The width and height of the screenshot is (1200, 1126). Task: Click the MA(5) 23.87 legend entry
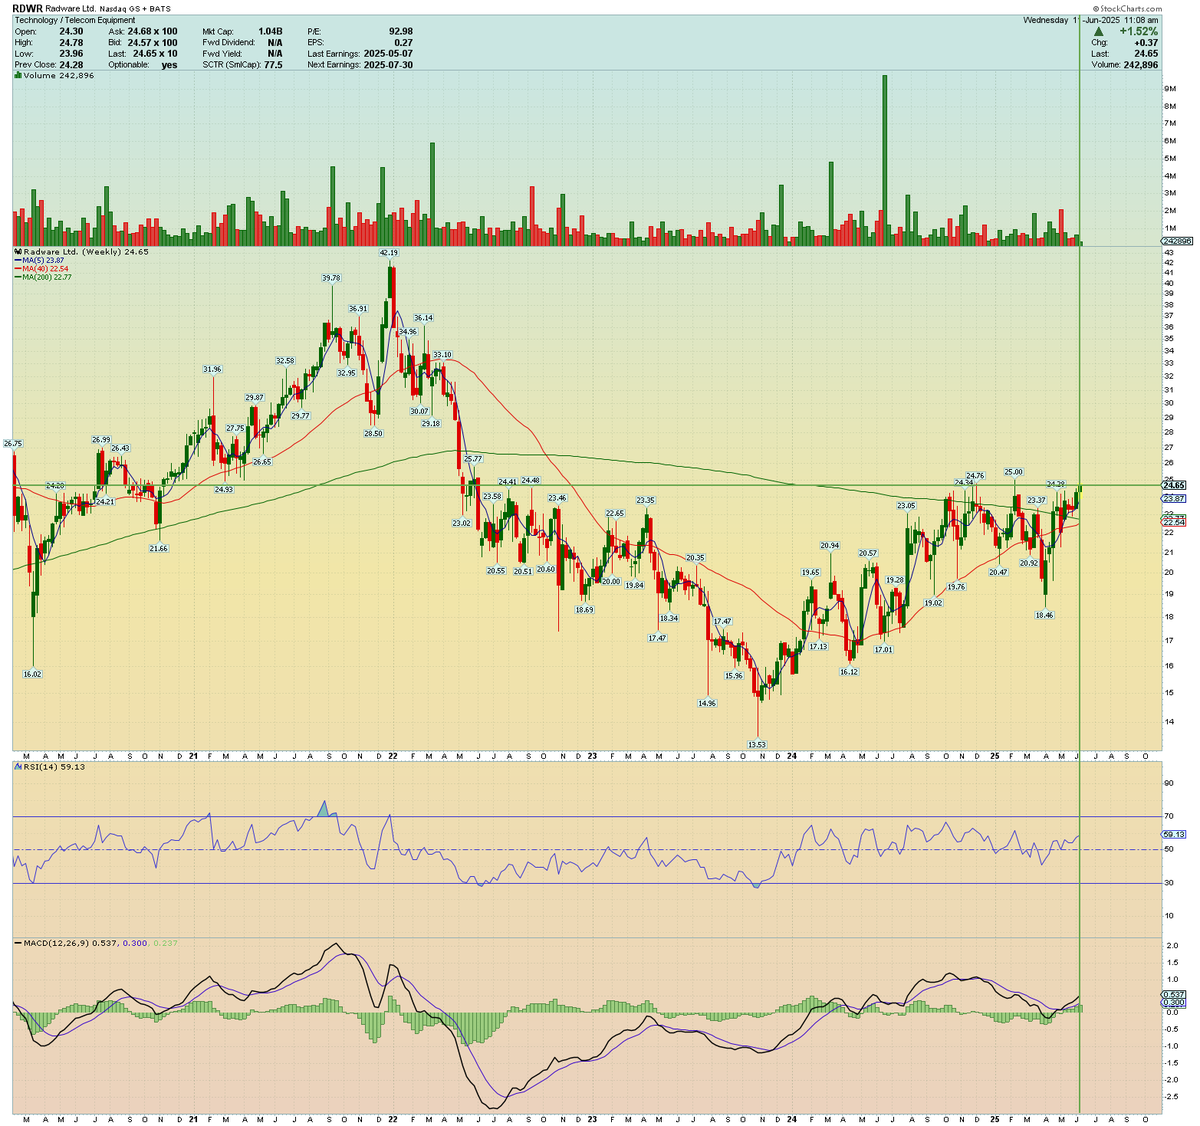(x=39, y=261)
